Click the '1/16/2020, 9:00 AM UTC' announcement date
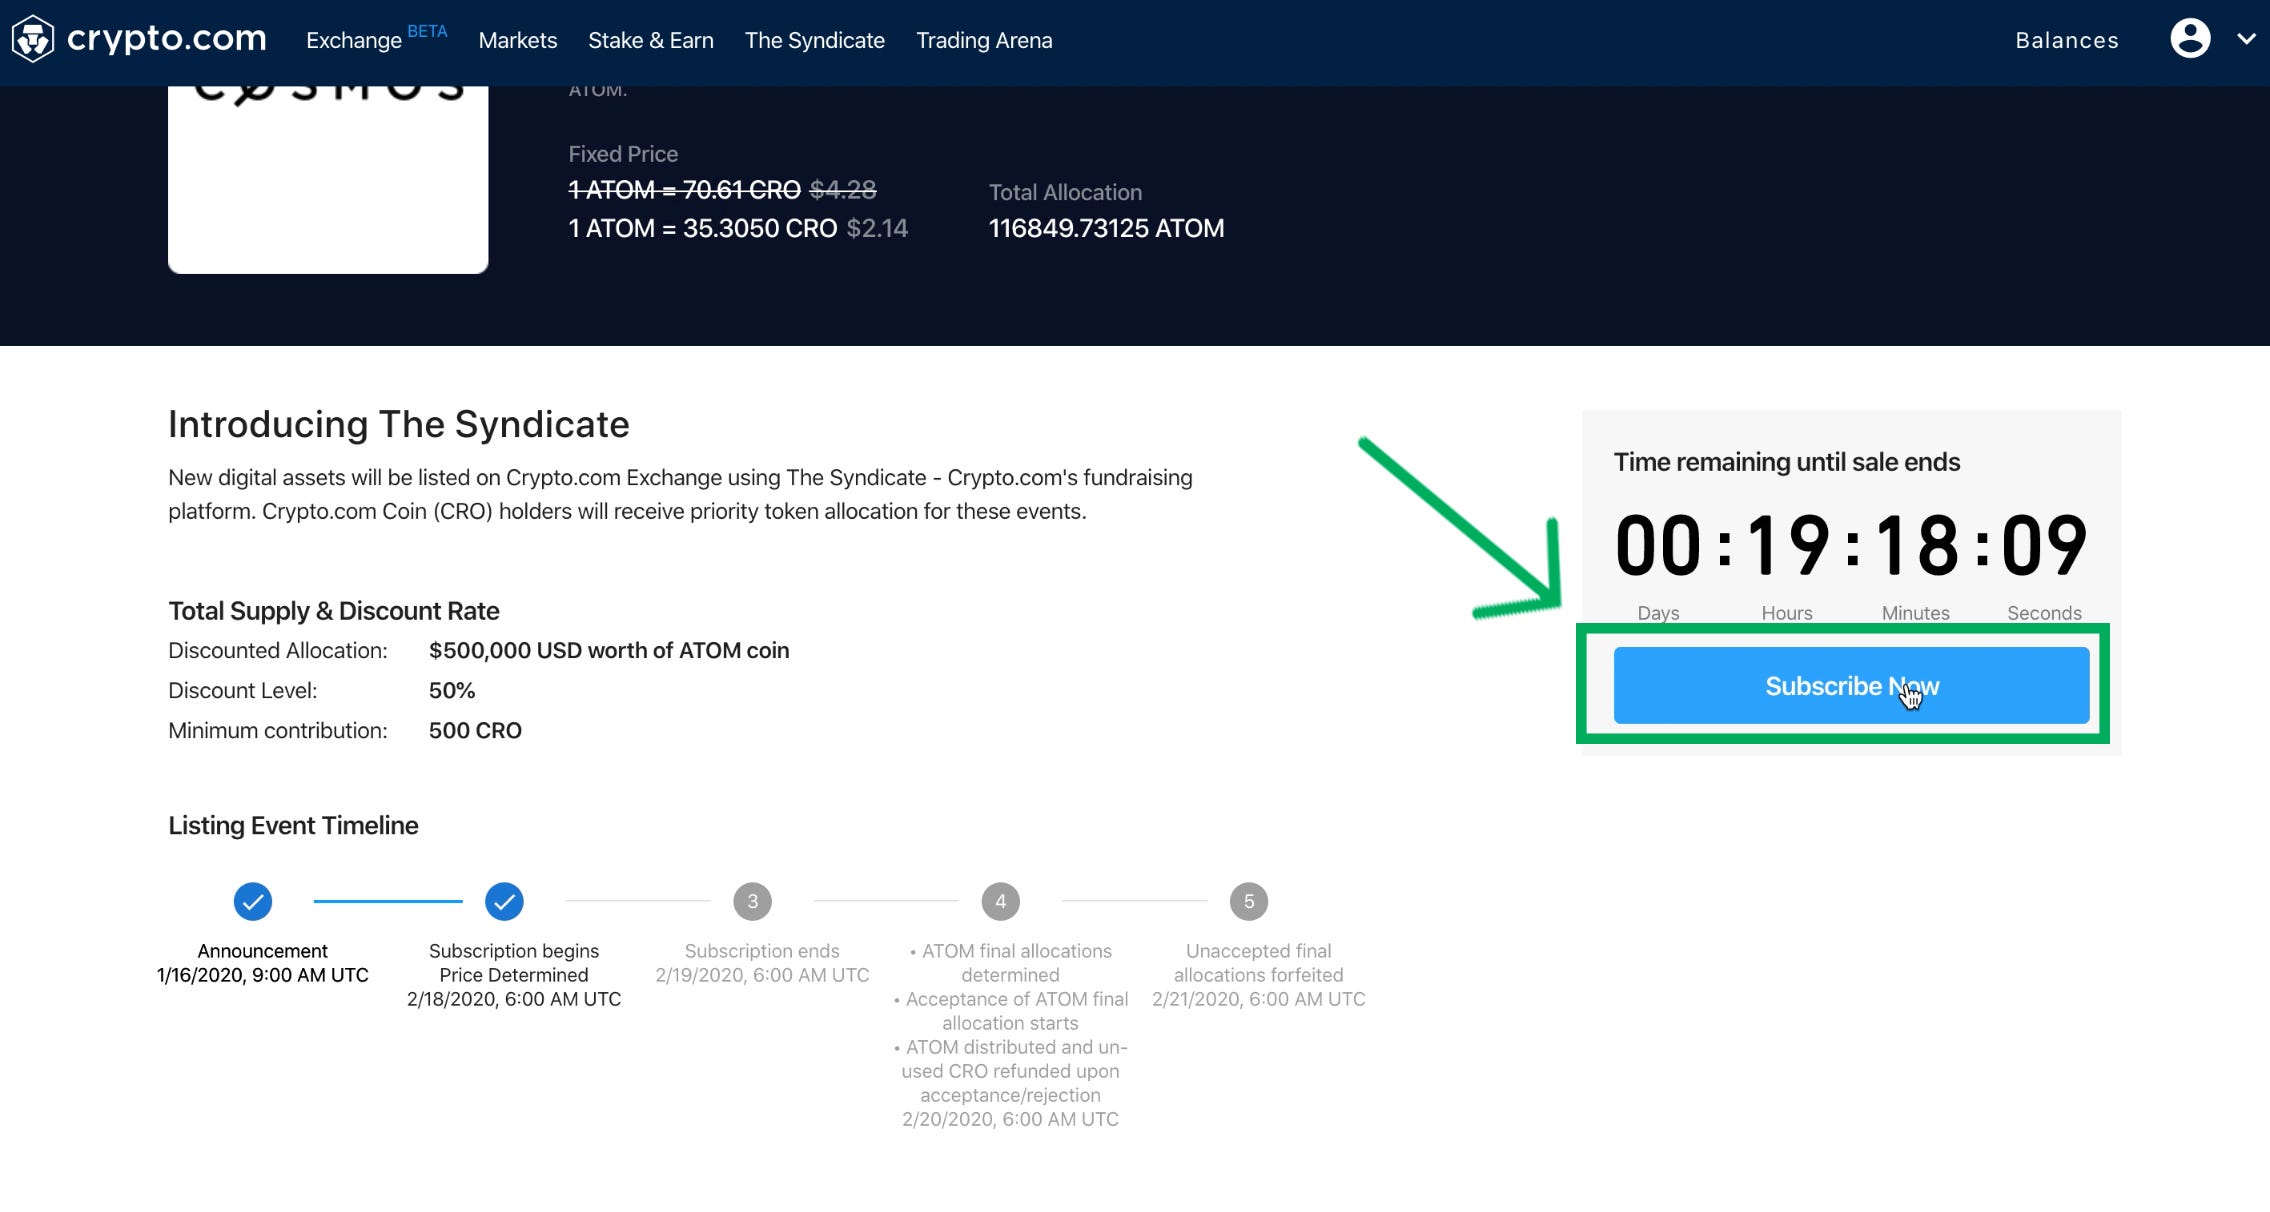The height and width of the screenshot is (1212, 2270). point(263,975)
